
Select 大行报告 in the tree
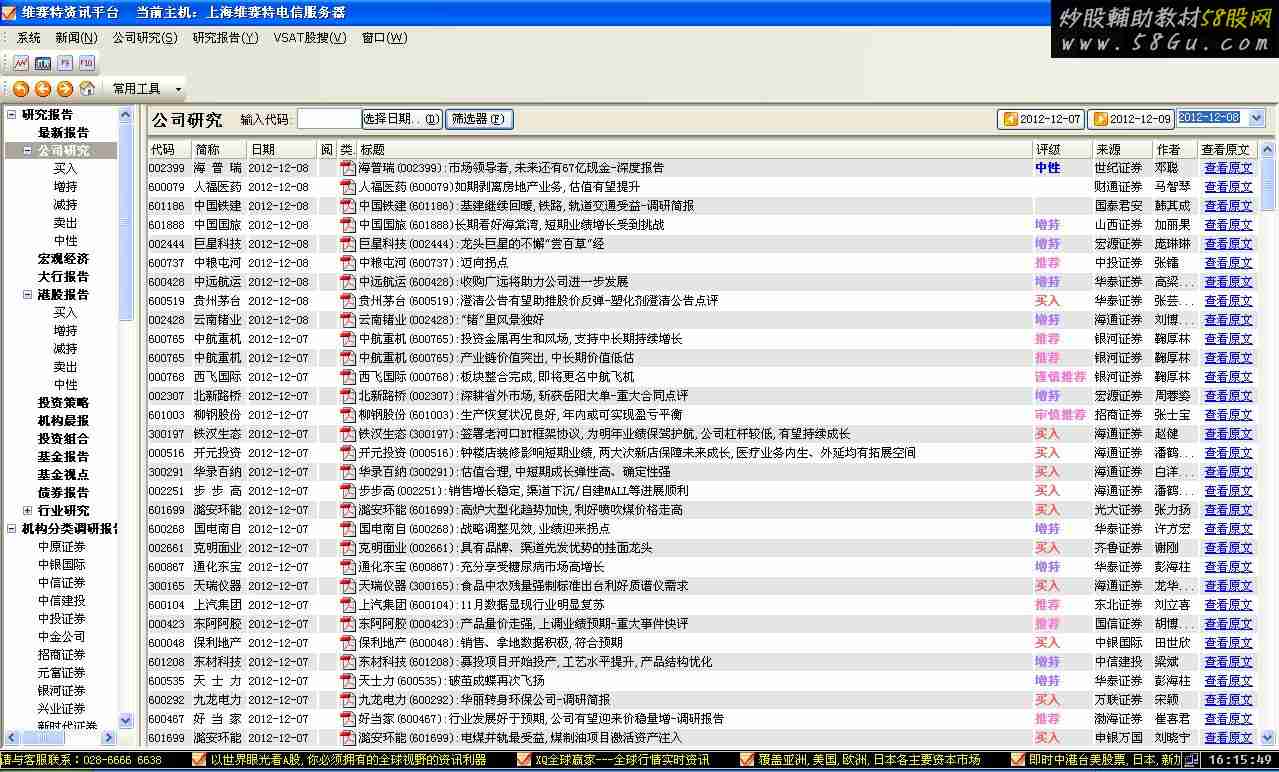[x=63, y=277]
